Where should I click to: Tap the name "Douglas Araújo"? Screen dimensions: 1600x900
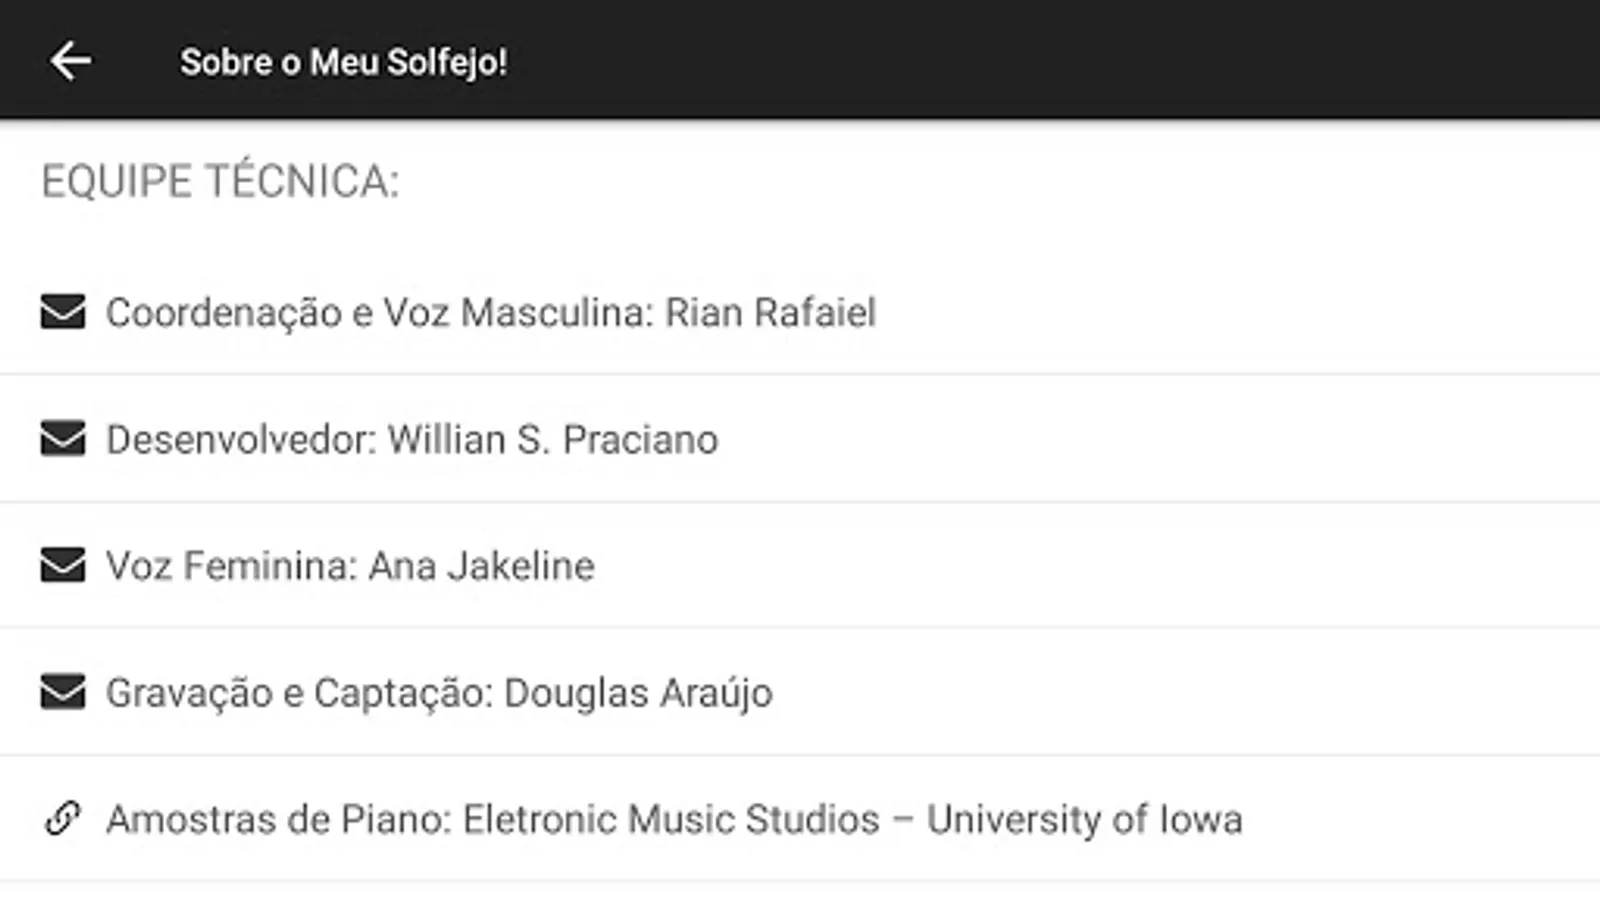638,693
